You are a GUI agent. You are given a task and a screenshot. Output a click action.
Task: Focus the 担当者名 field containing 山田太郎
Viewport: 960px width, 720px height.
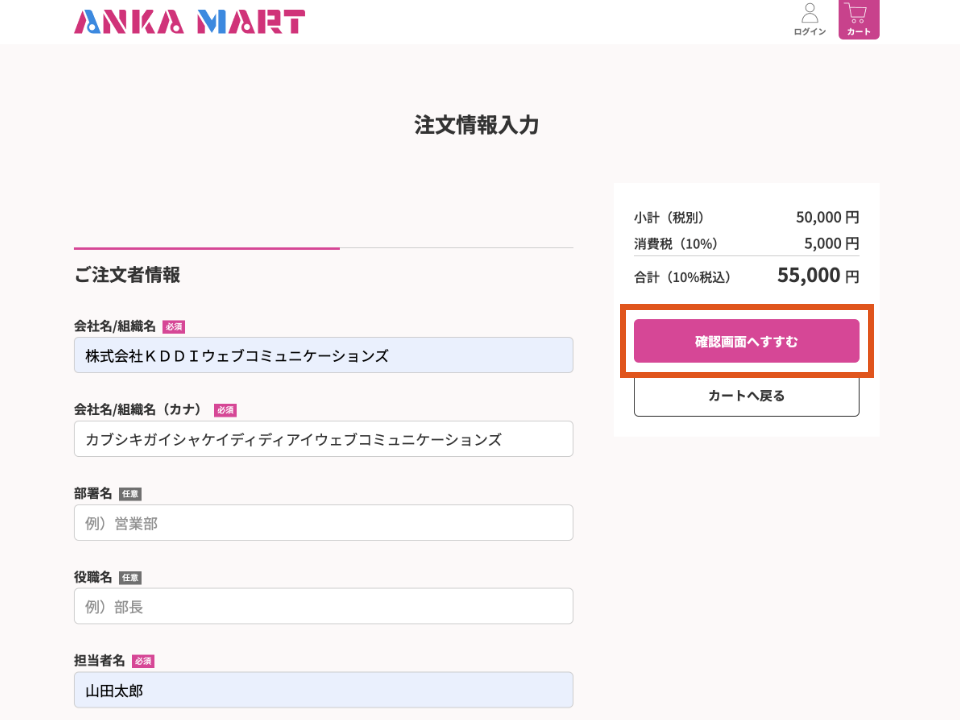(323, 690)
